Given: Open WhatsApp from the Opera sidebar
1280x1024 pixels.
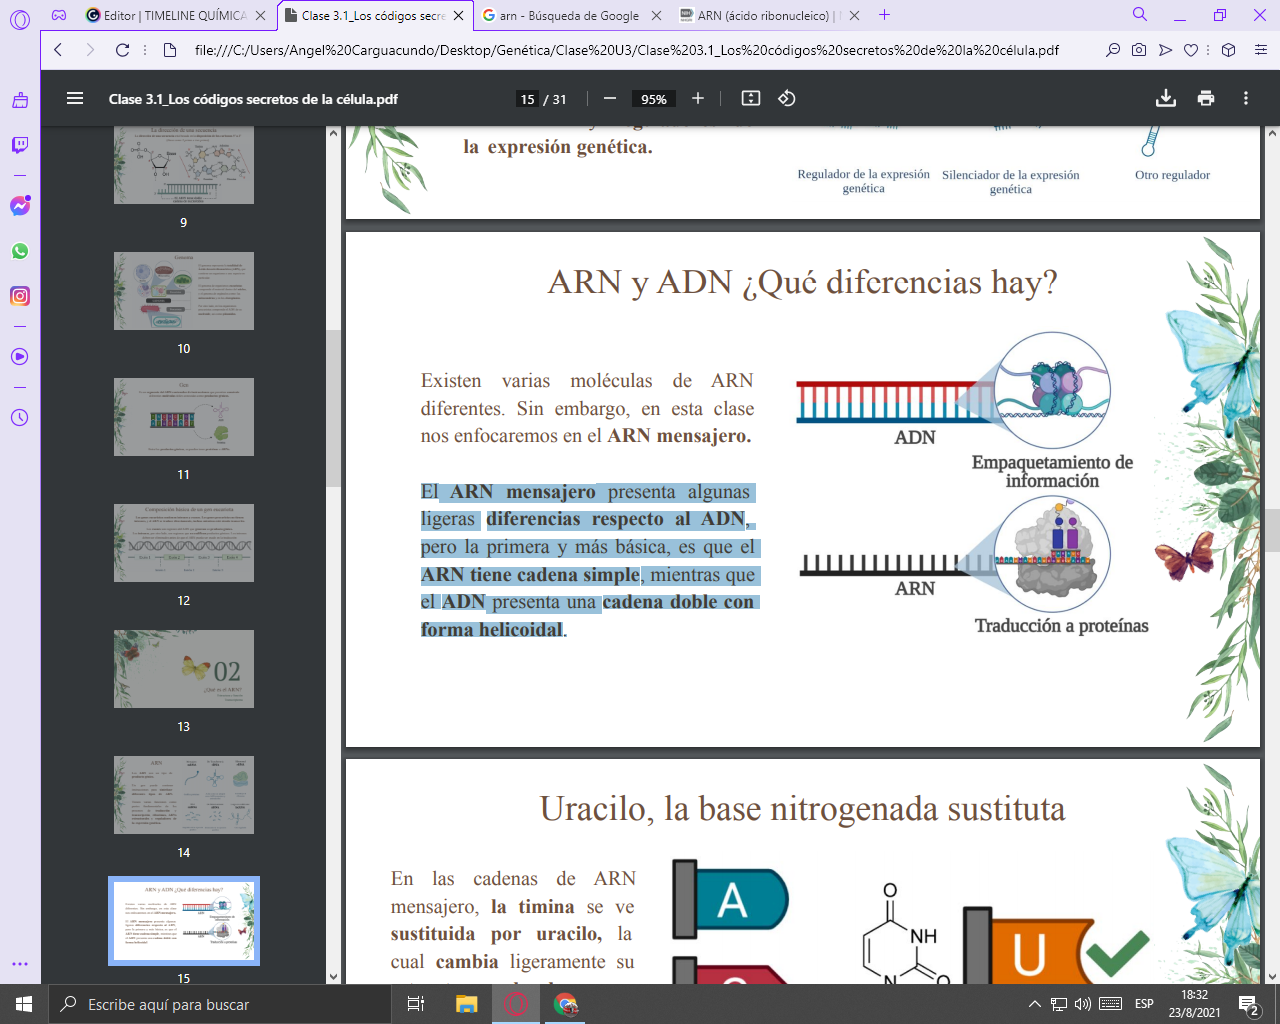Looking at the screenshot, I should [x=20, y=251].
